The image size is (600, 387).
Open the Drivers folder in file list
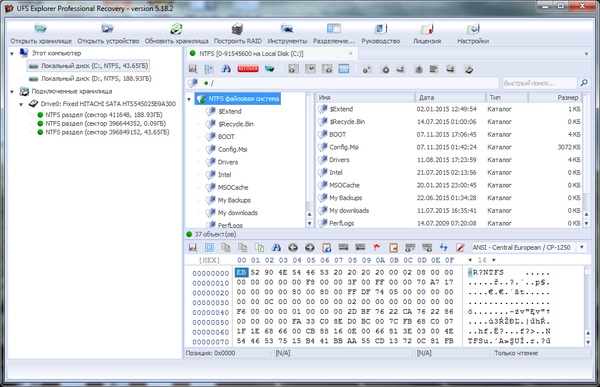[x=339, y=160]
